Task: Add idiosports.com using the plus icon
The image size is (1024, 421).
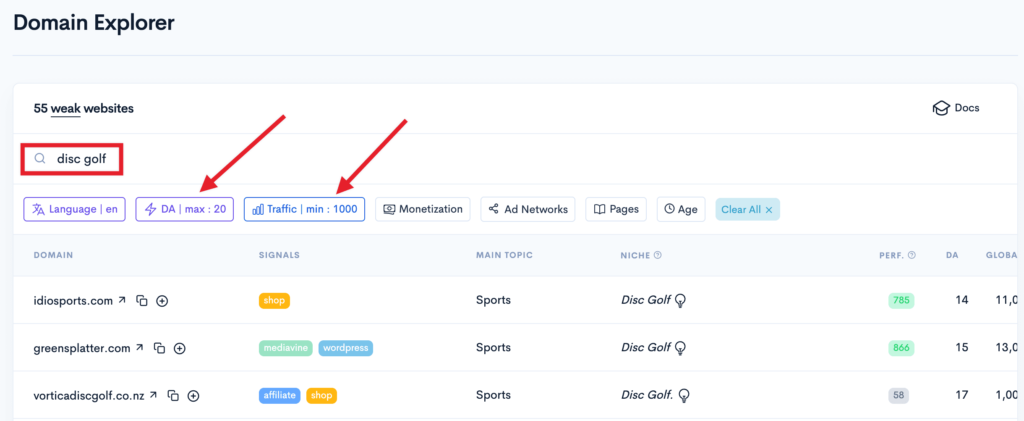Action: click(162, 300)
